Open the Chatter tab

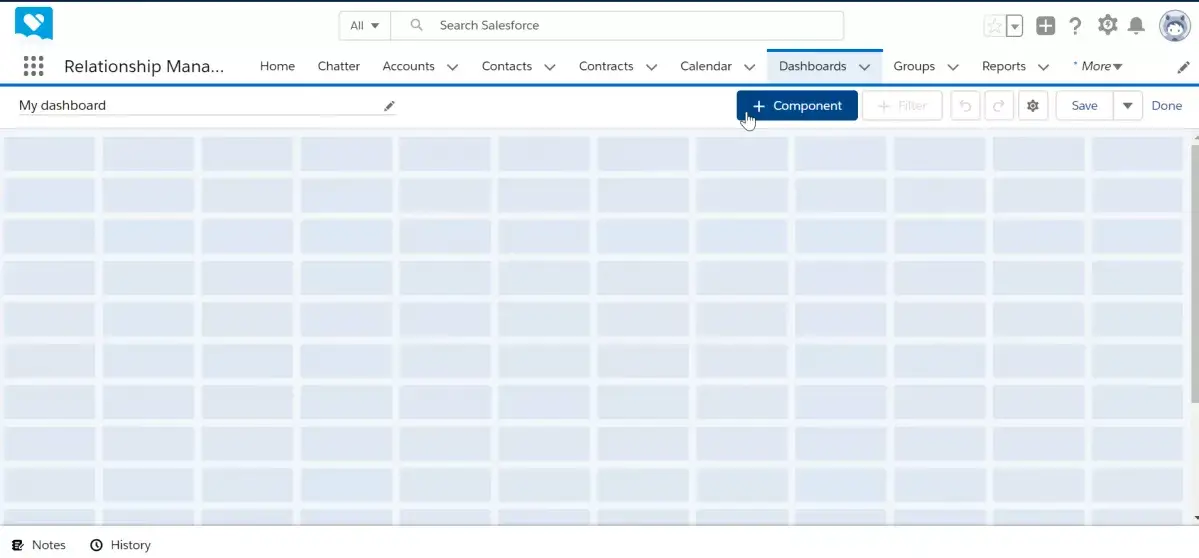339,67
